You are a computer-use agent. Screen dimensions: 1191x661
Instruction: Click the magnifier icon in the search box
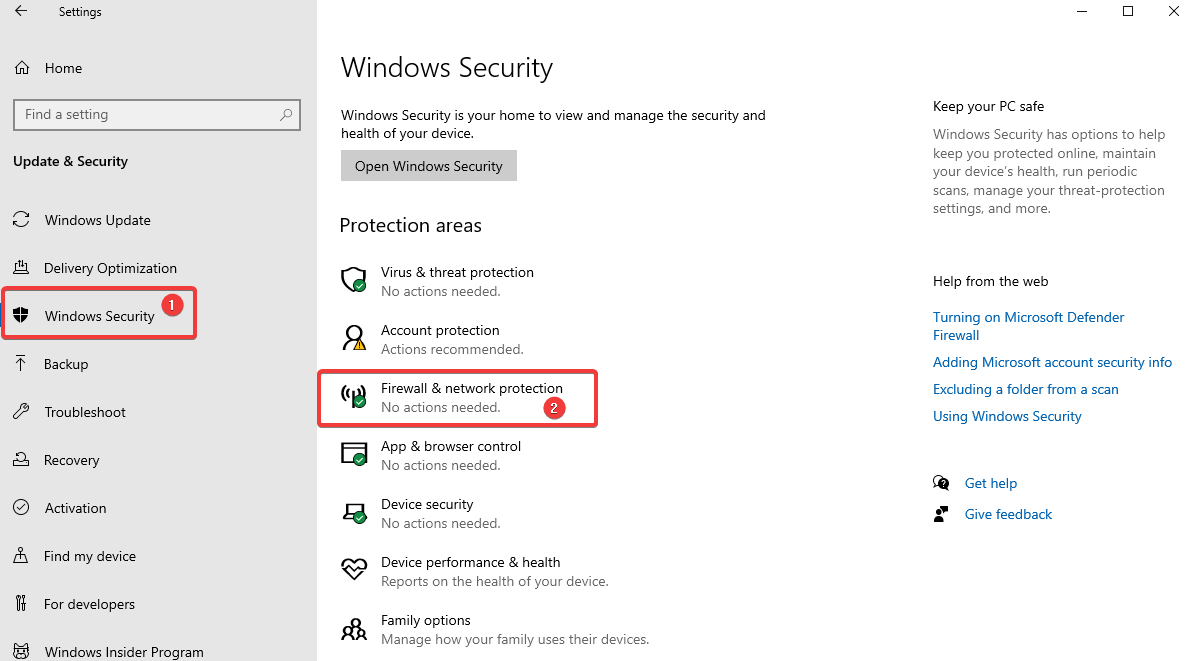coord(286,115)
